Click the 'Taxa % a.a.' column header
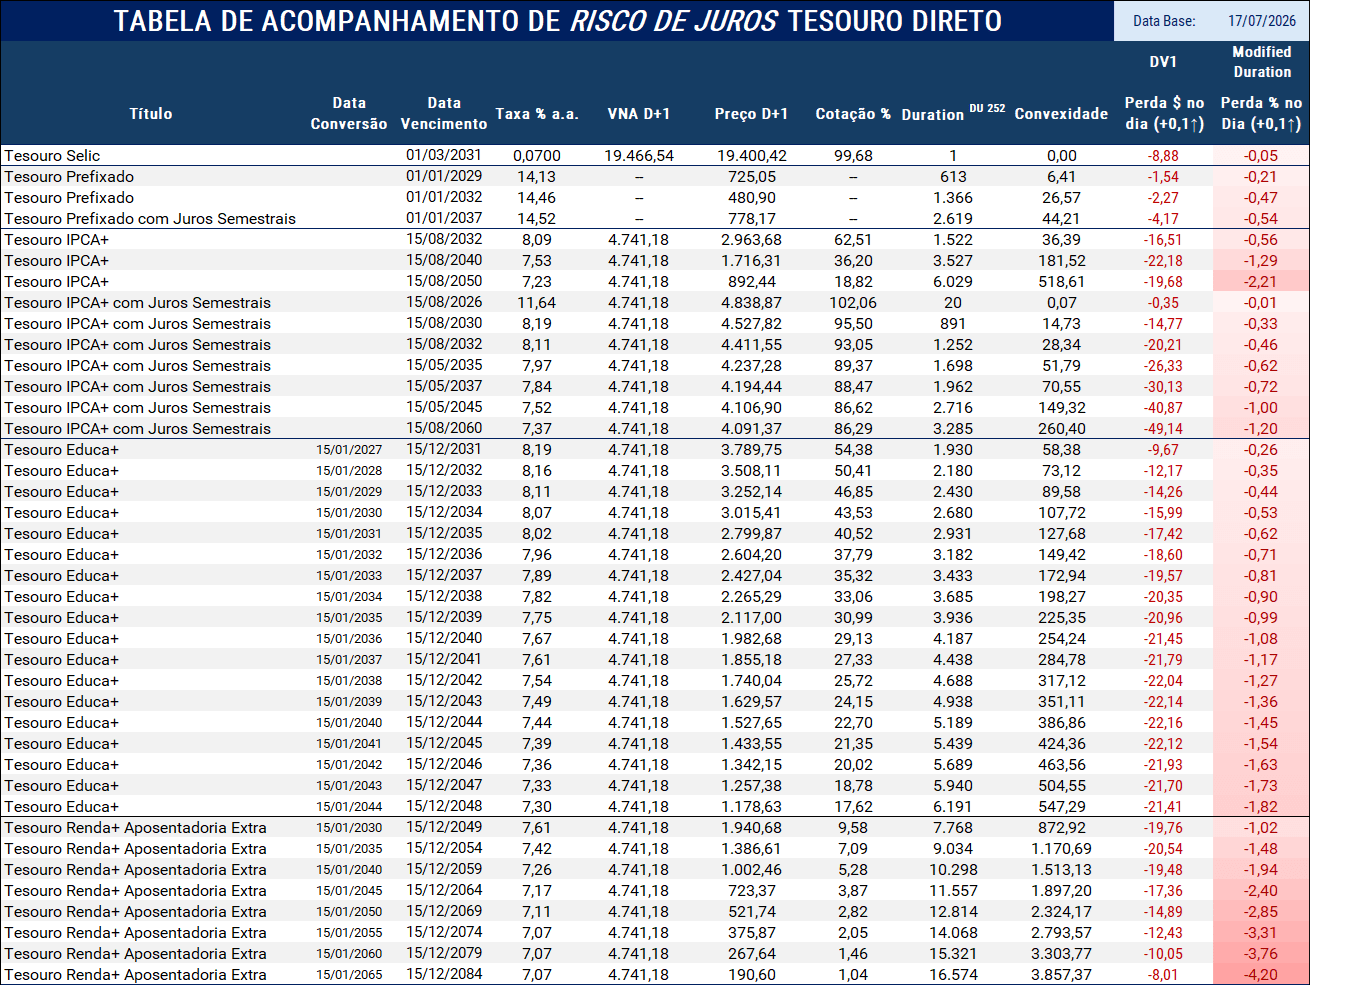This screenshot has width=1360, height=985. pos(537,114)
